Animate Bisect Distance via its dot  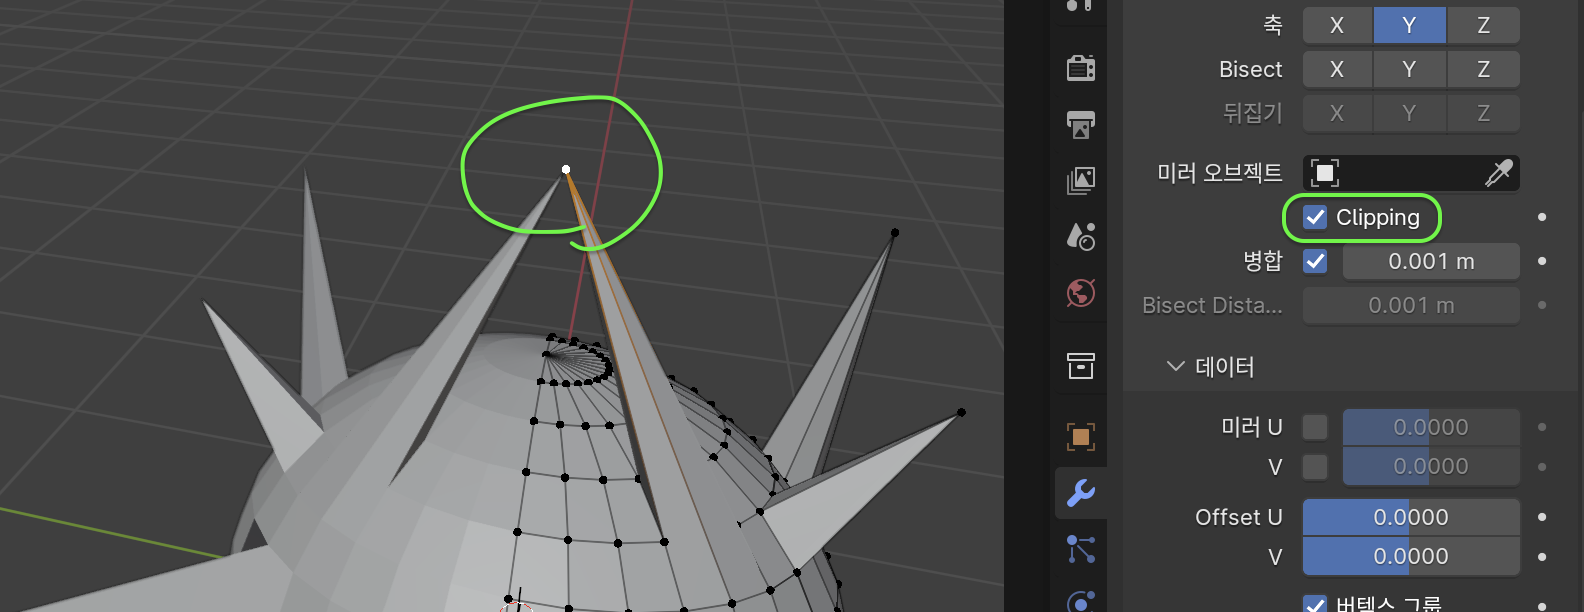(x=1542, y=305)
